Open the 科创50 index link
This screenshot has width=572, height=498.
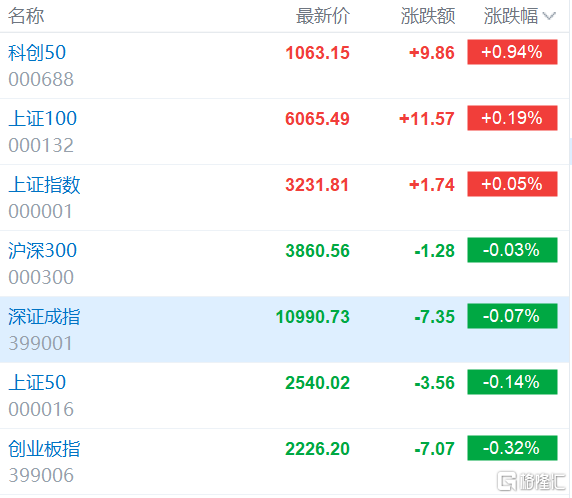(37, 53)
